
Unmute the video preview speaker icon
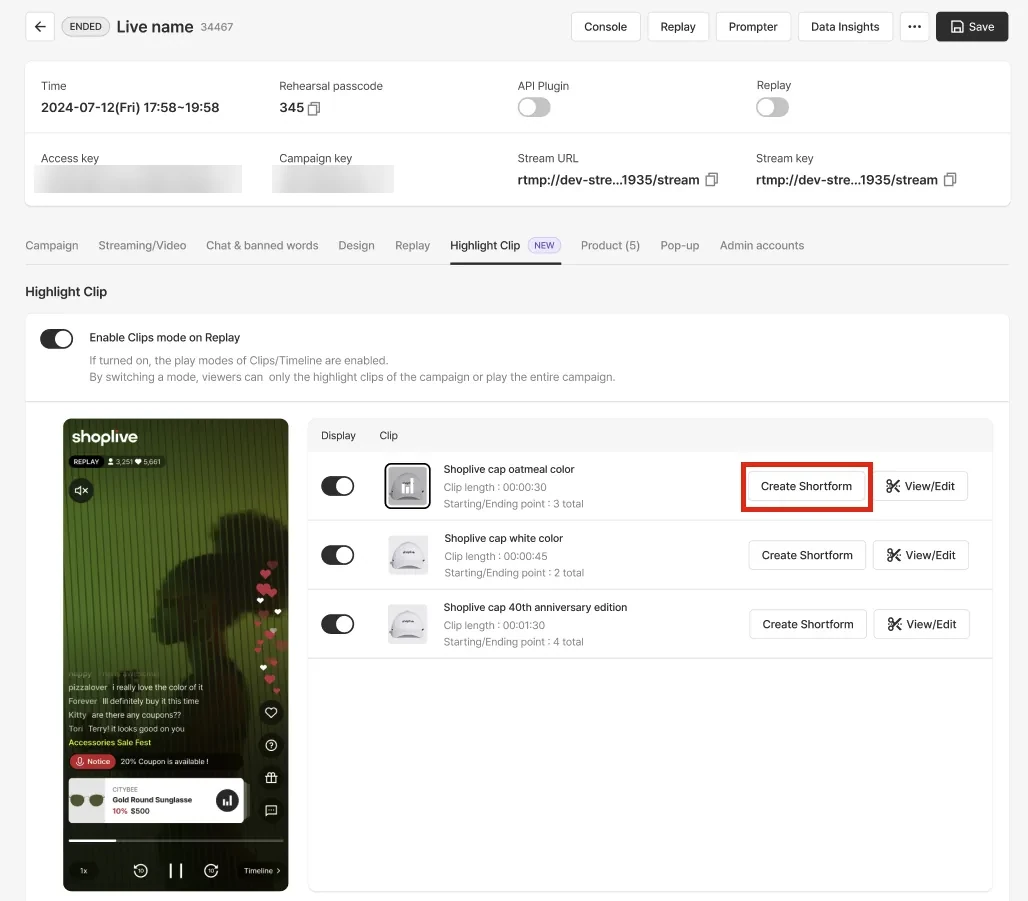tap(81, 490)
